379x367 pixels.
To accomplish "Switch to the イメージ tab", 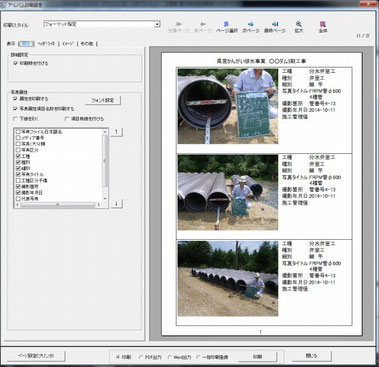I will pos(68,44).
